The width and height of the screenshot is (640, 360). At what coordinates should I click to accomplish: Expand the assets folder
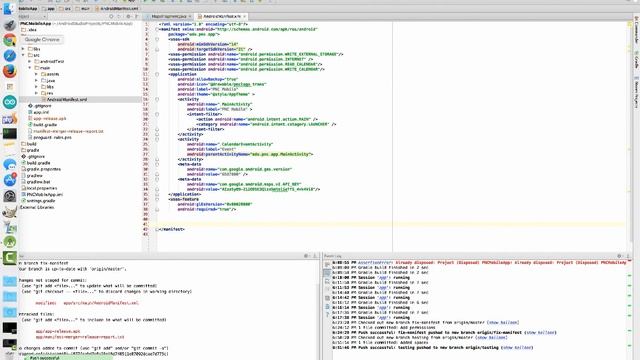click(36, 74)
